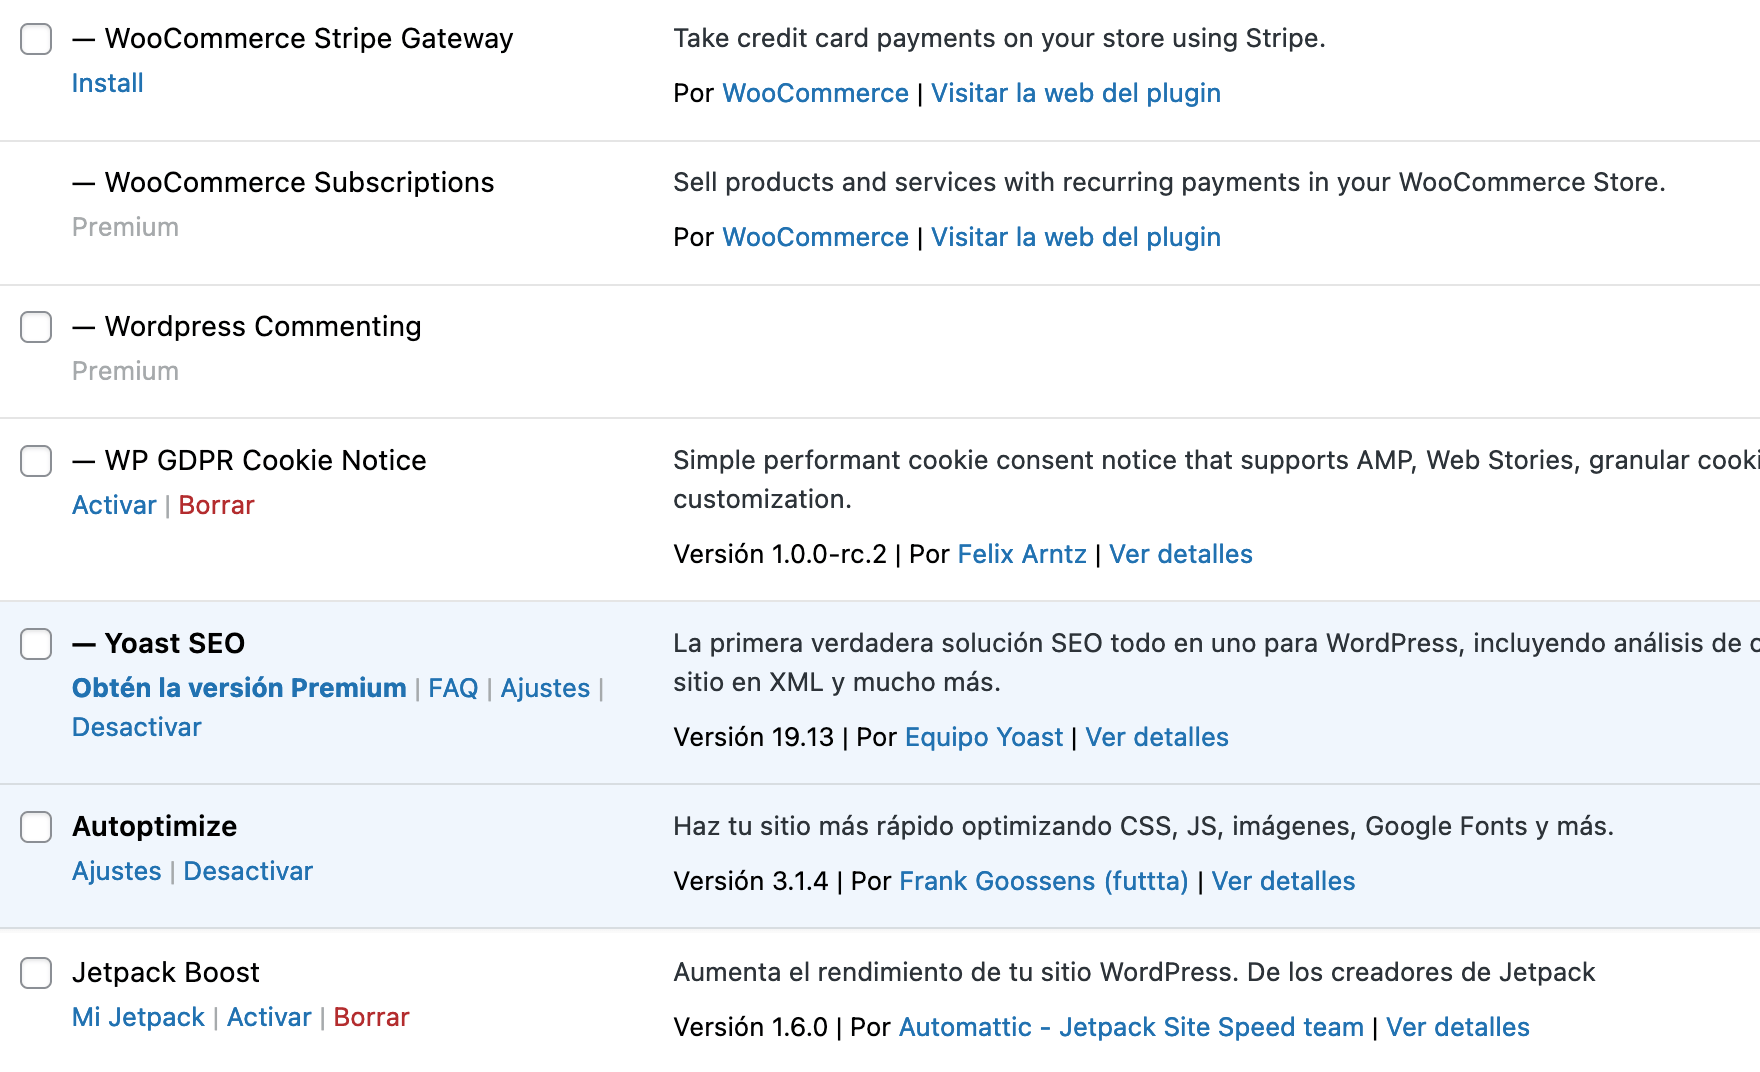This screenshot has height=1072, width=1760.
Task: Visit plugin website for WooCommerce Stripe Gateway
Action: [1076, 93]
